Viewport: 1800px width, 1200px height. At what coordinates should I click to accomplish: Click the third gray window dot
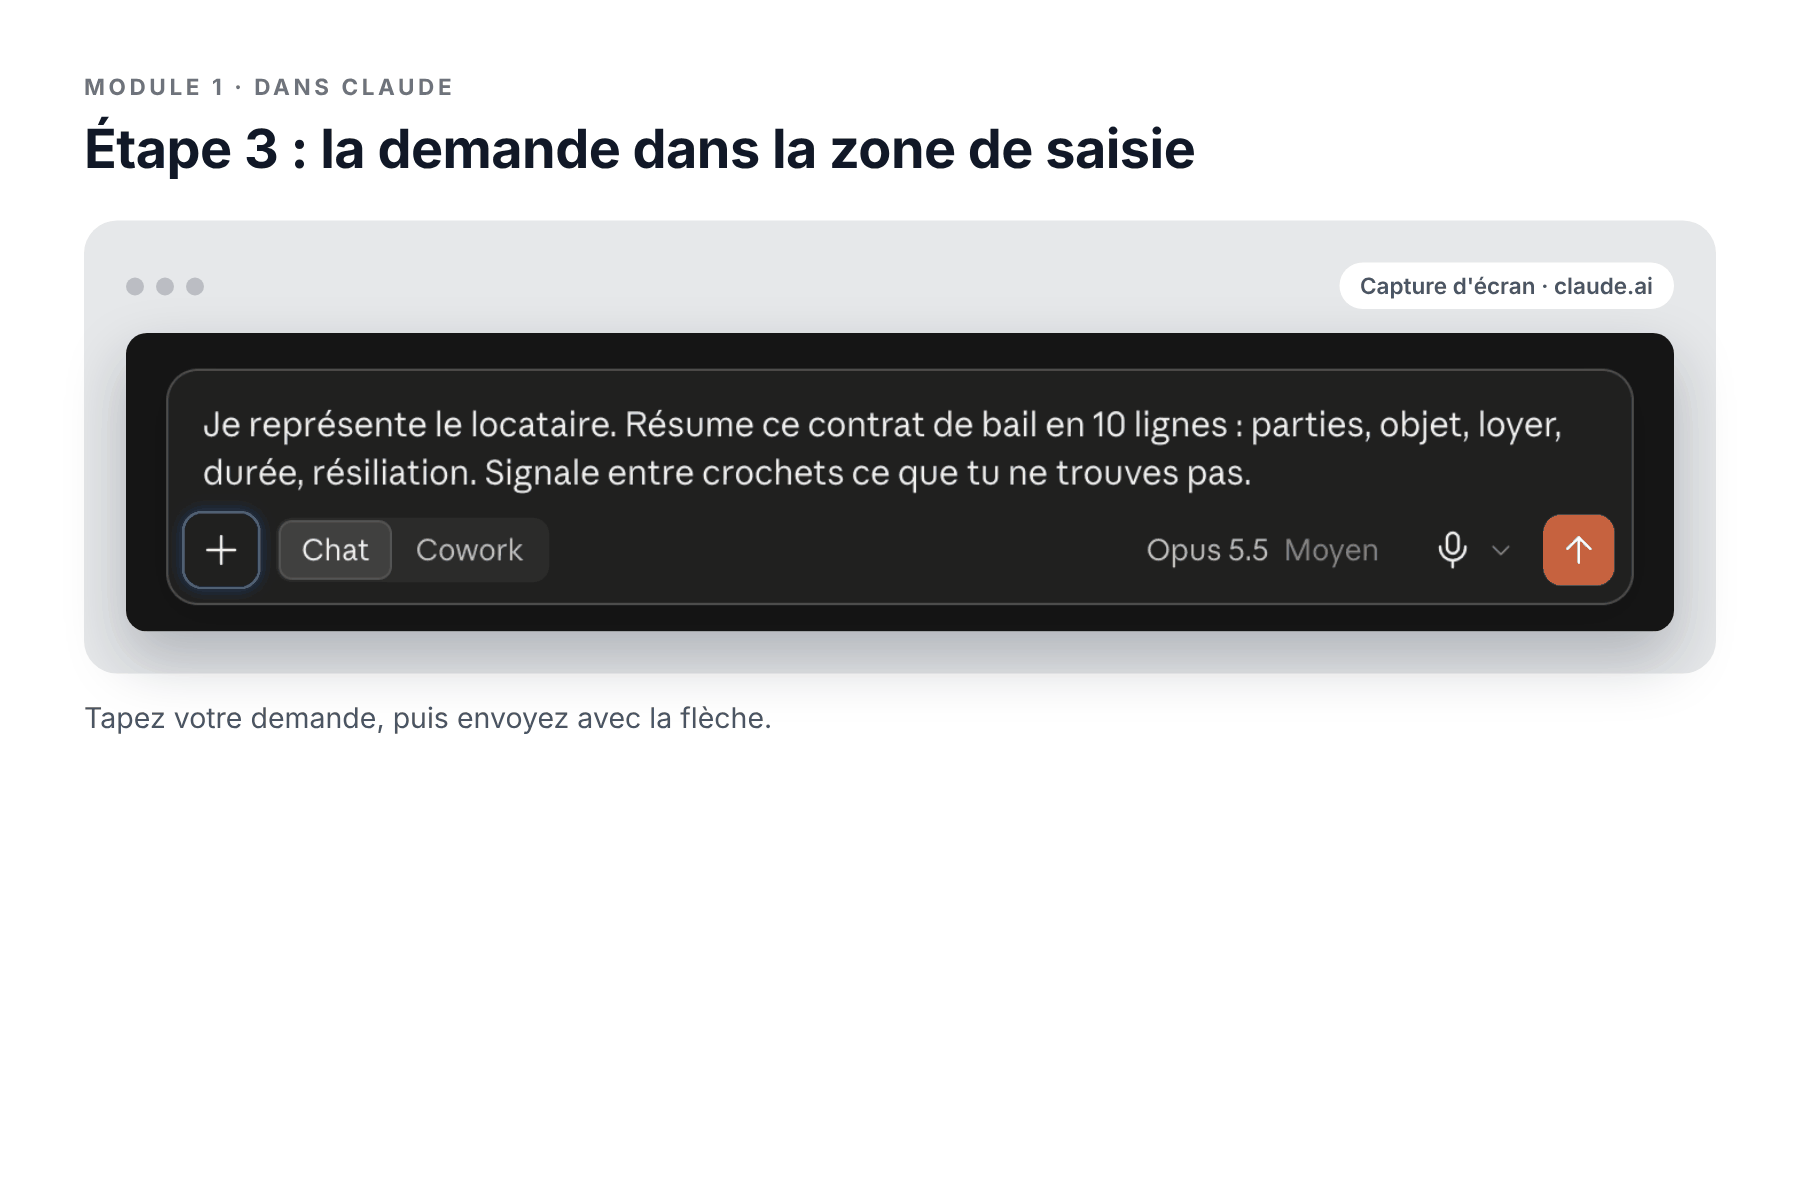coord(195,287)
